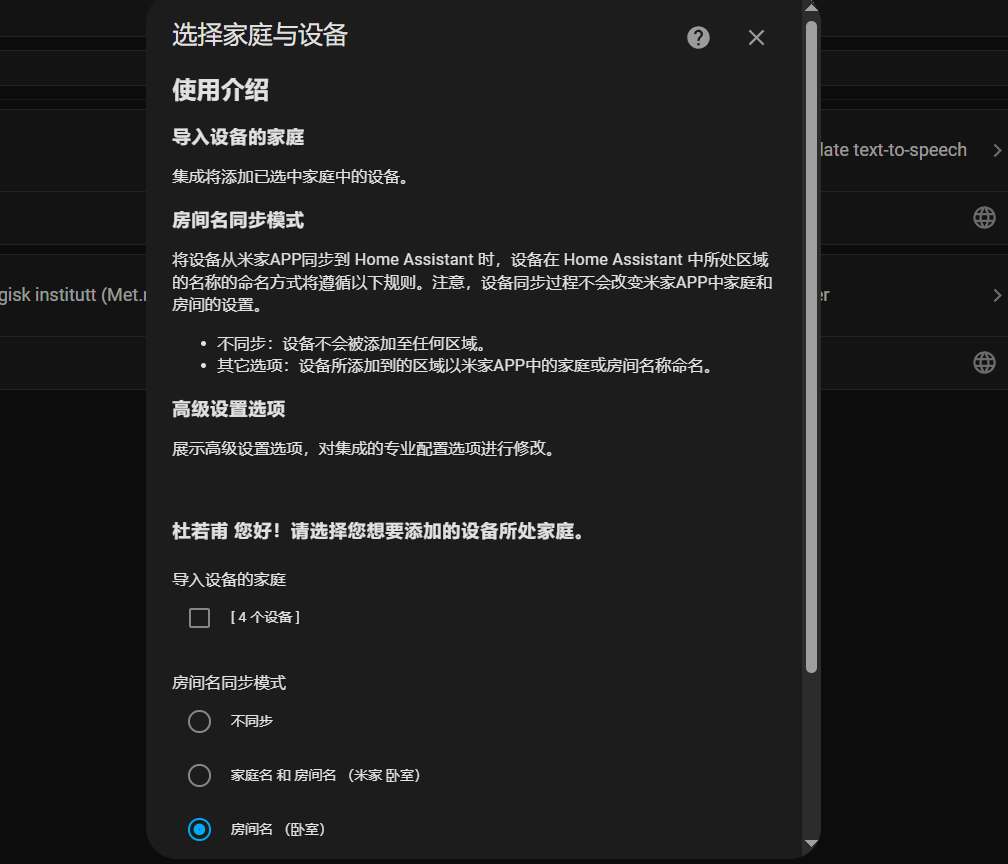Tick the [4 个设备] home checkbox
1008x864 pixels.
tap(200, 618)
